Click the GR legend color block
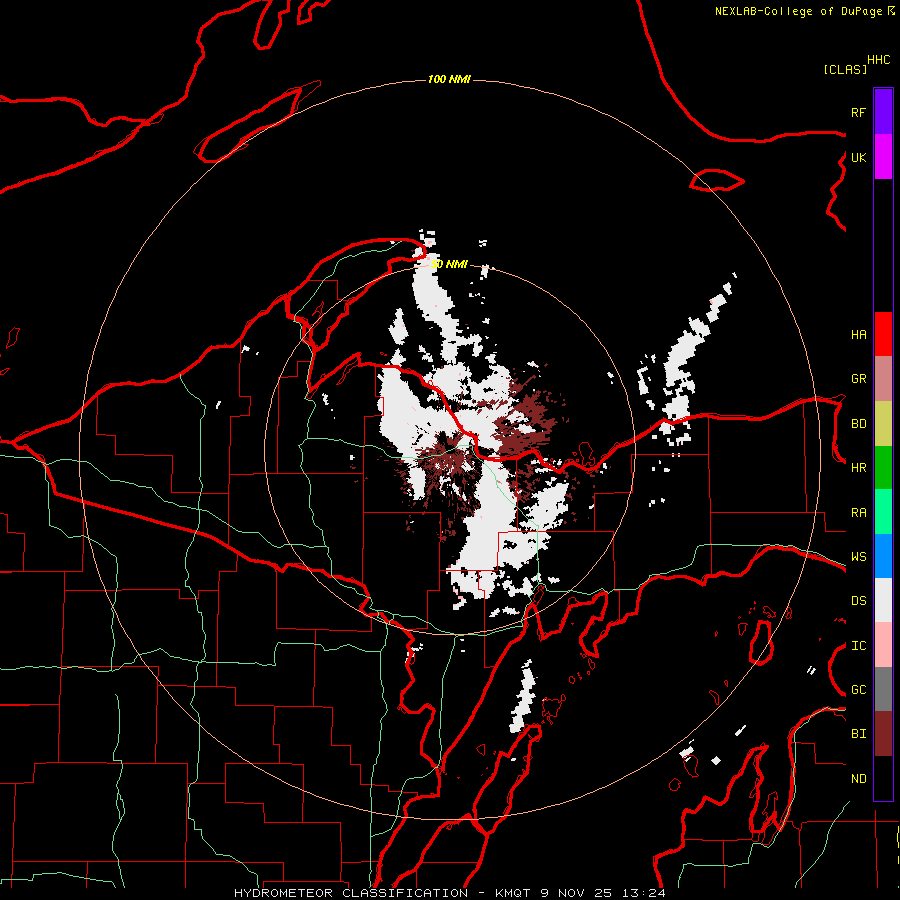900x900 pixels. (x=883, y=379)
